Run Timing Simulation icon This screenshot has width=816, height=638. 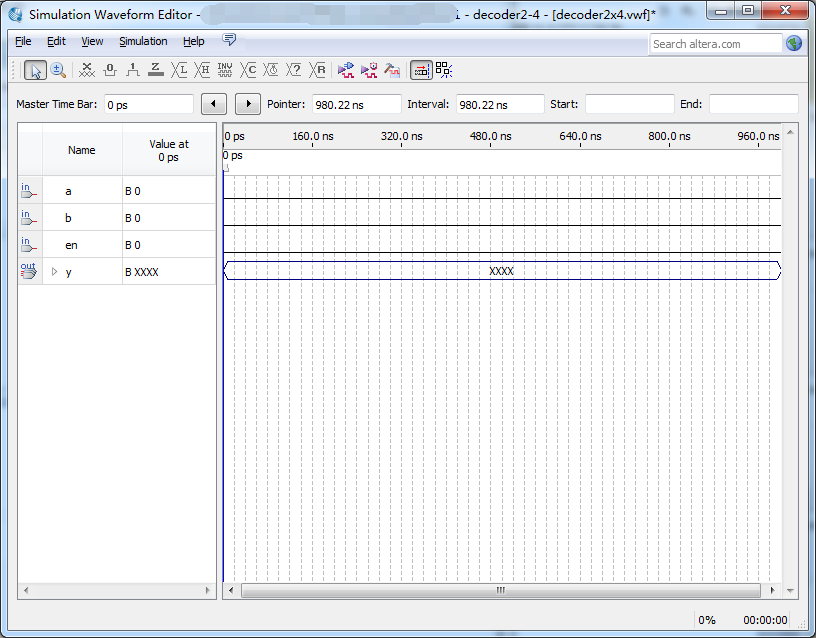click(x=369, y=70)
